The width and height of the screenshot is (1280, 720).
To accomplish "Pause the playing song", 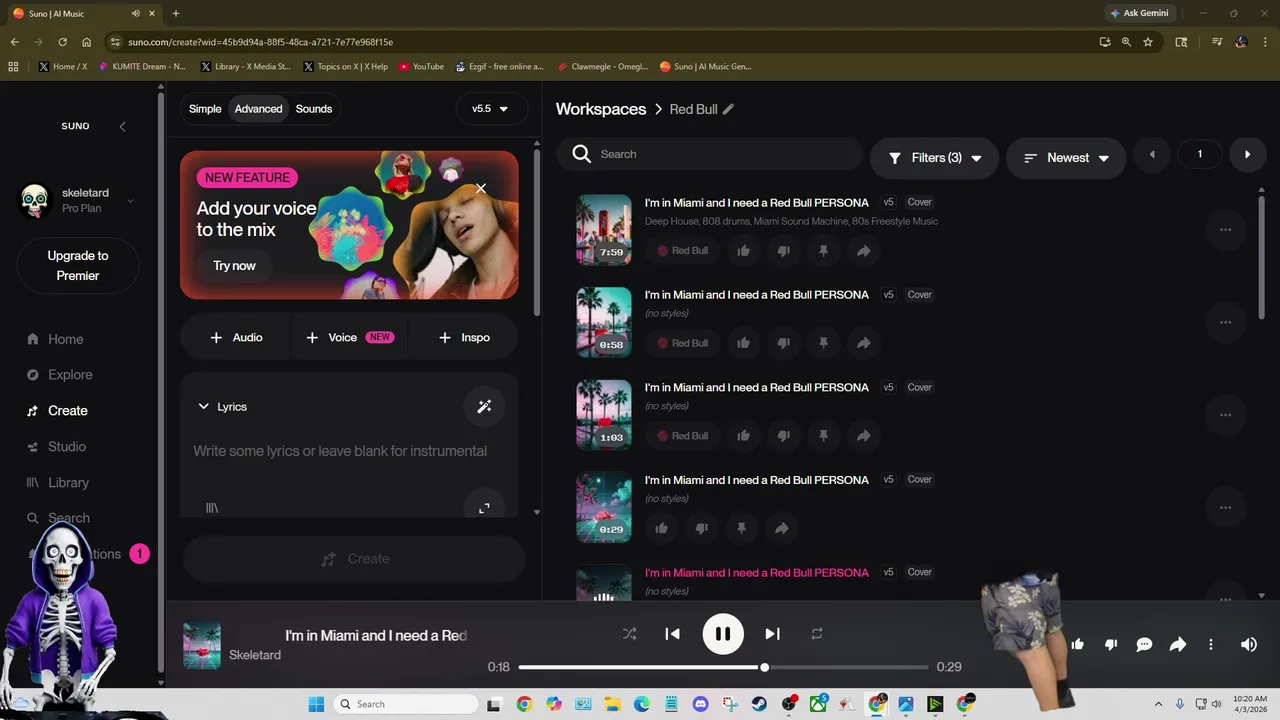I will 723,634.
